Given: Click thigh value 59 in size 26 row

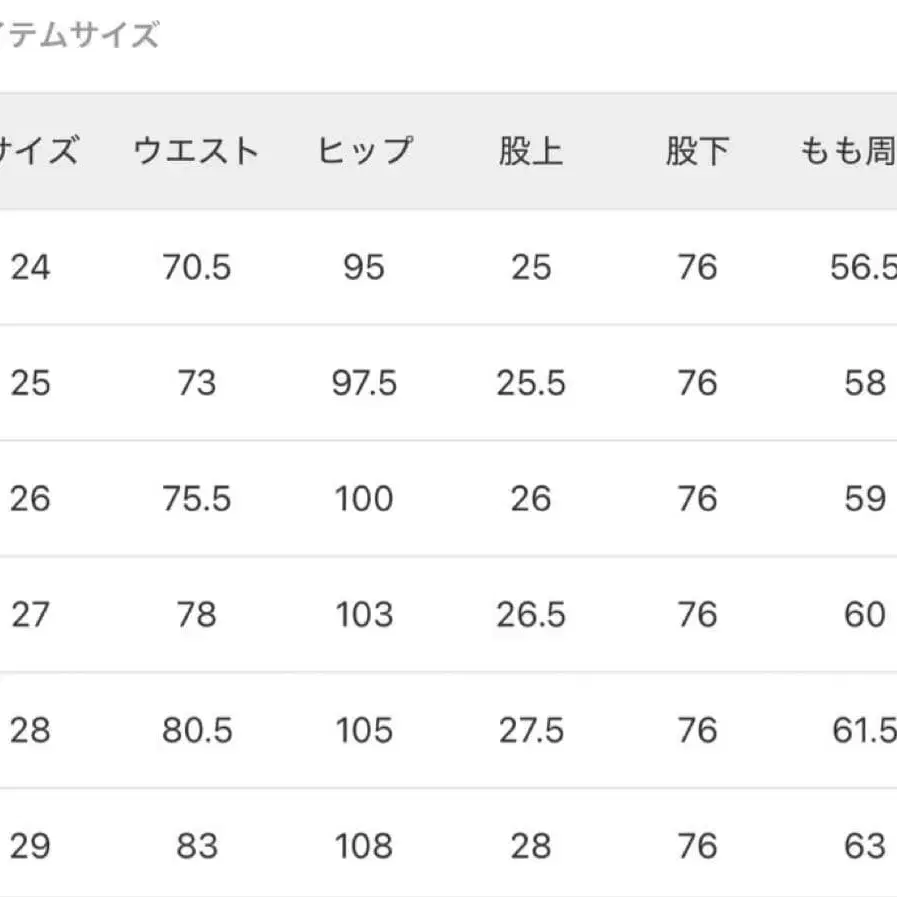Looking at the screenshot, I should [x=865, y=499].
